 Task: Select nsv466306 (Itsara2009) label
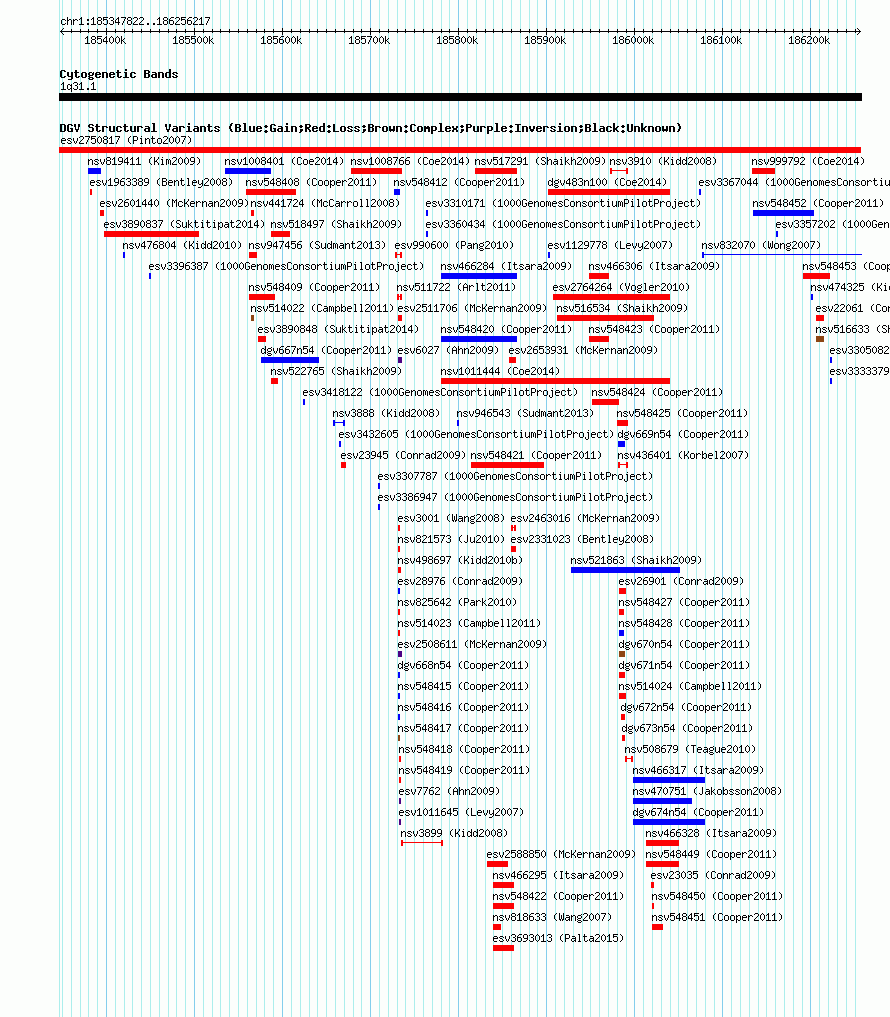654,266
